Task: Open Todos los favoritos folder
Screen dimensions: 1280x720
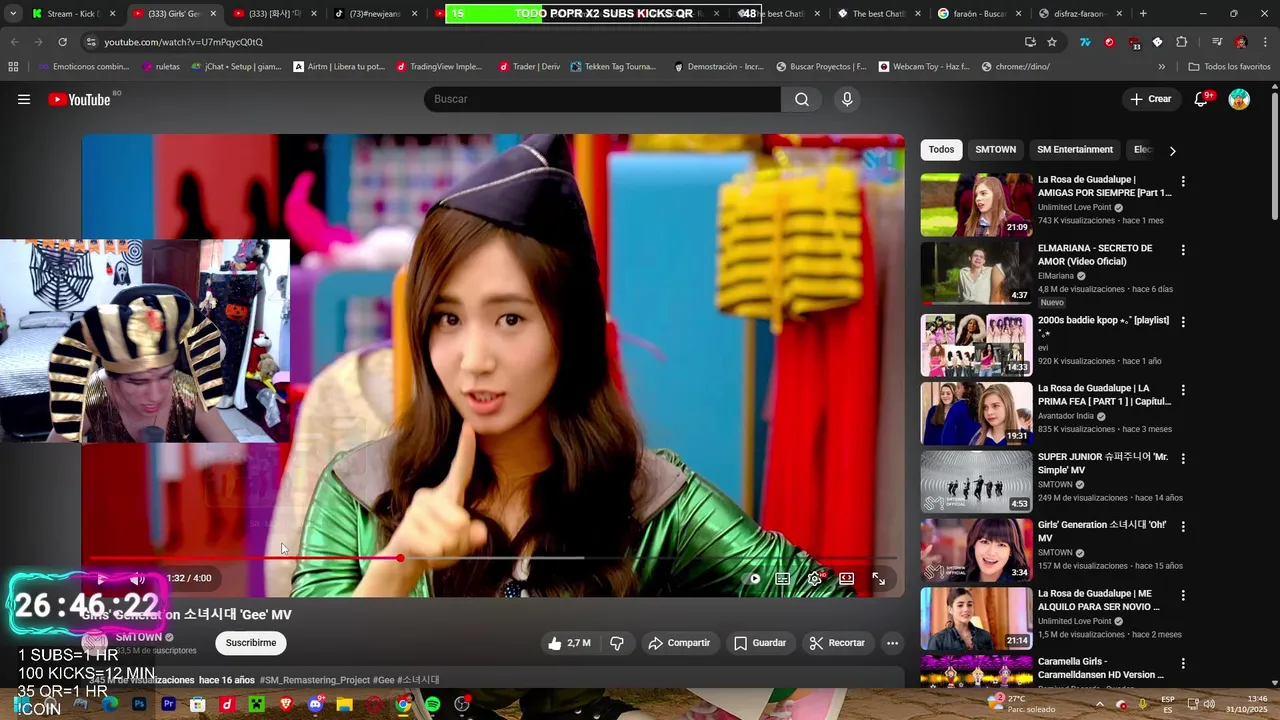Action: pyautogui.click(x=1229, y=66)
